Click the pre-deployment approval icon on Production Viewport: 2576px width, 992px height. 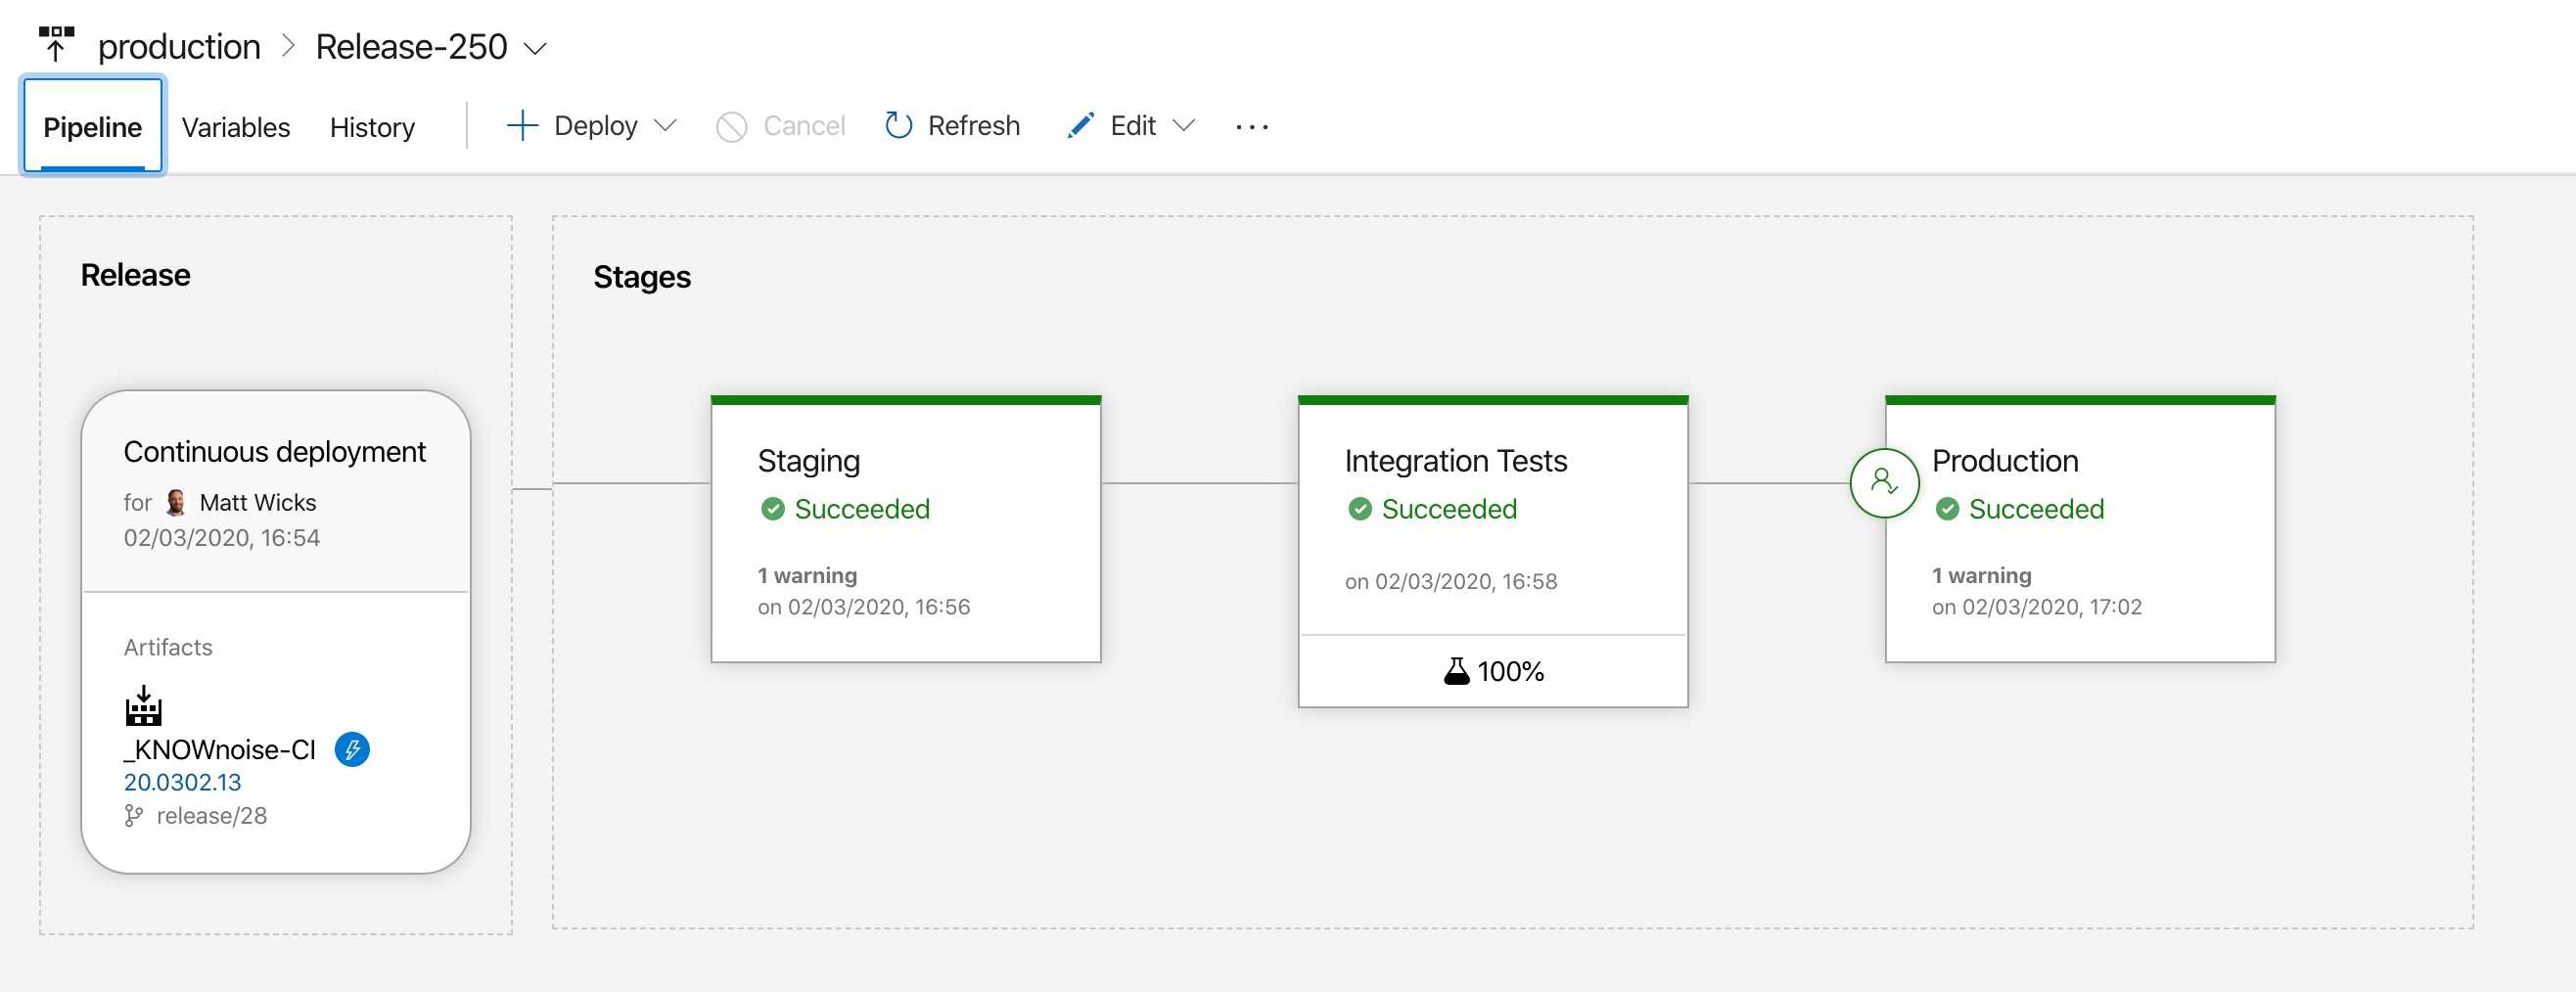click(x=1883, y=483)
